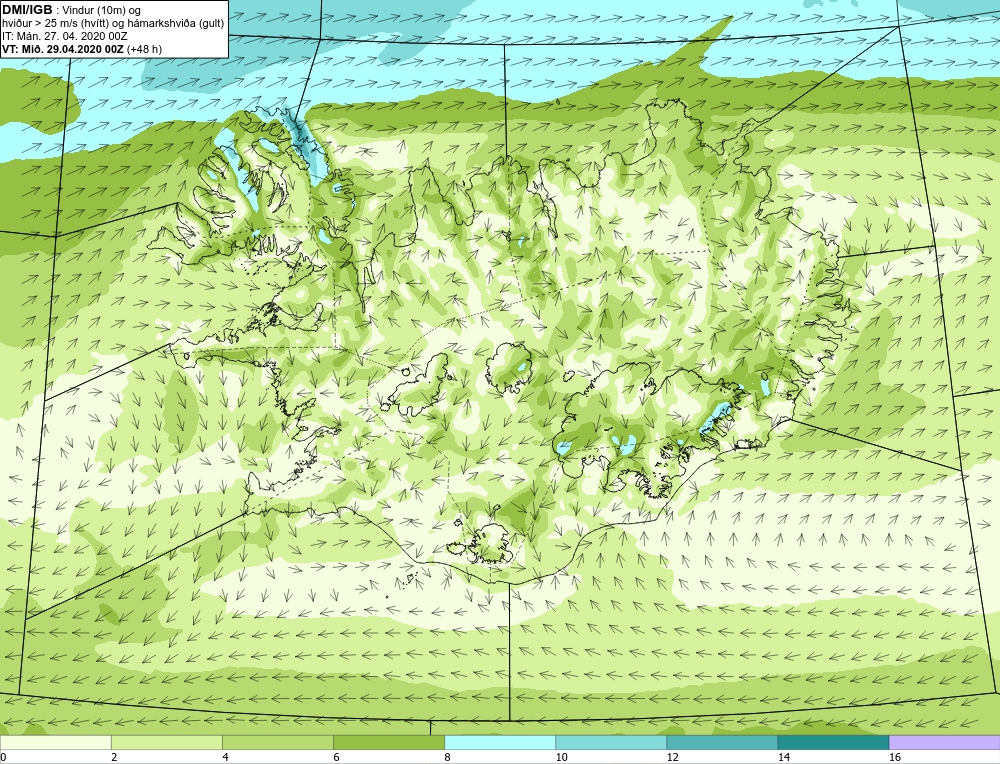
Task: Click the legend label '16'
Action: click(895, 757)
